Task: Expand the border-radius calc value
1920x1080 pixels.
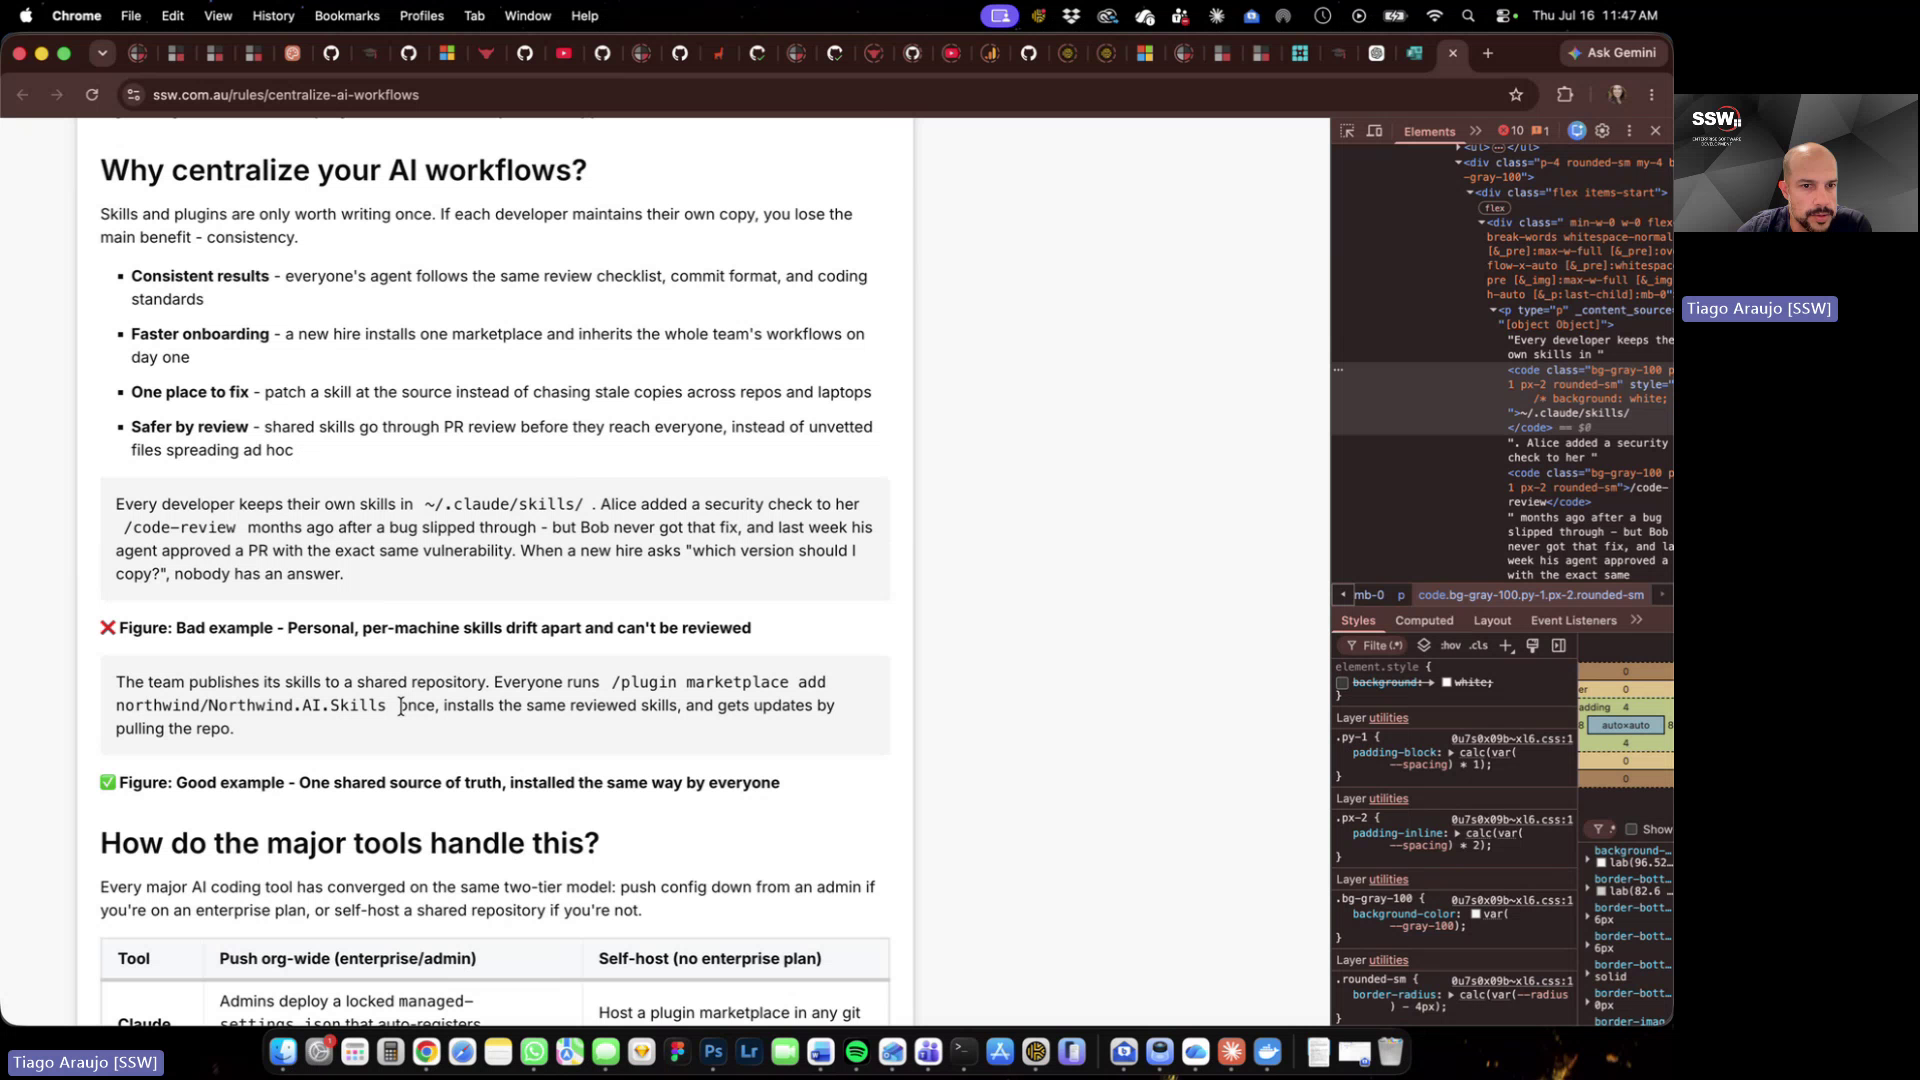Action: click(x=1451, y=995)
